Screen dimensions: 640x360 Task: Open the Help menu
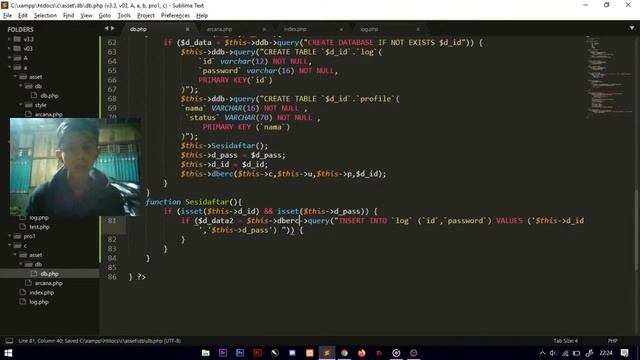coord(202,16)
